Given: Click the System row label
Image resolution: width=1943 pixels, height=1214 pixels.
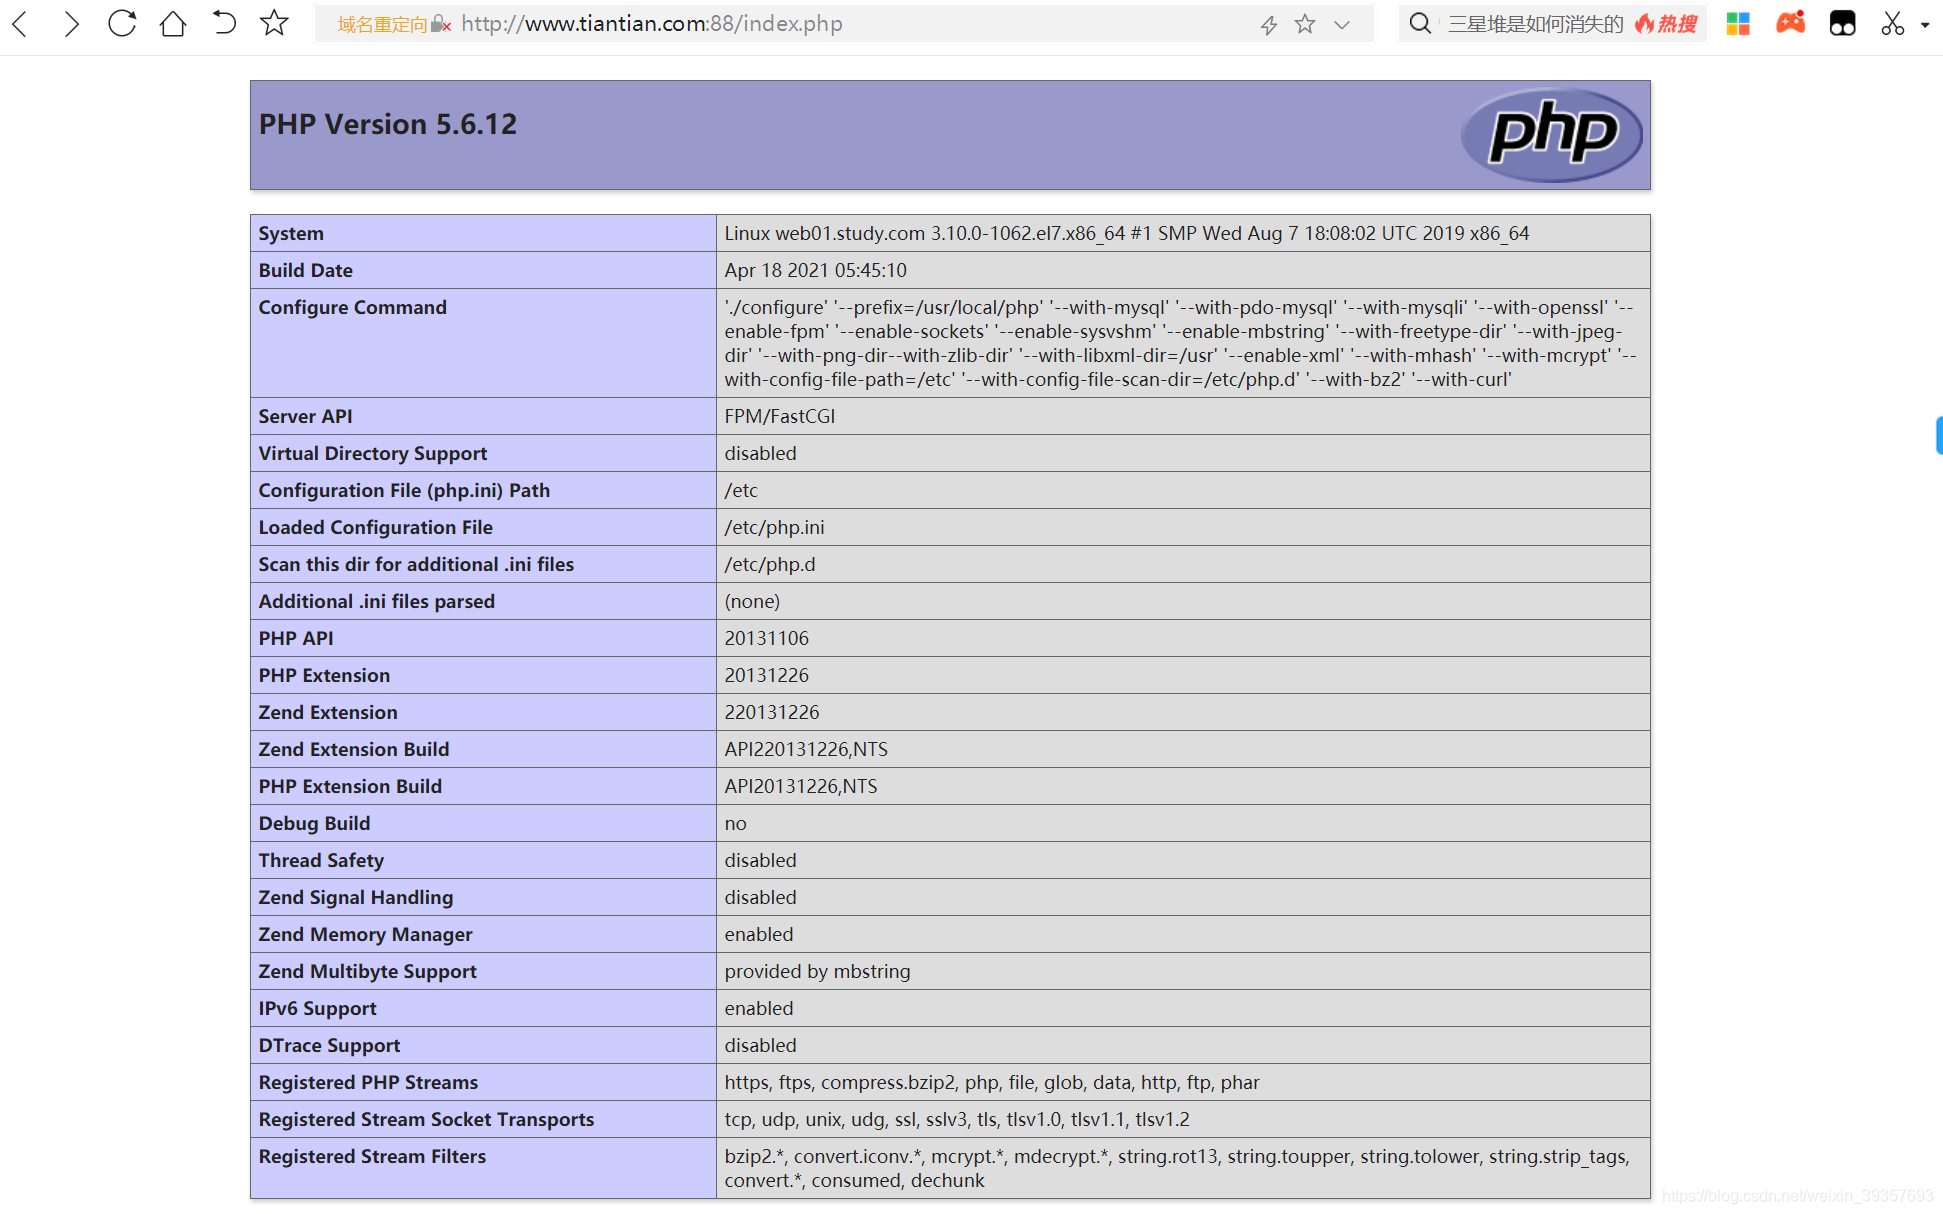Looking at the screenshot, I should 291,233.
